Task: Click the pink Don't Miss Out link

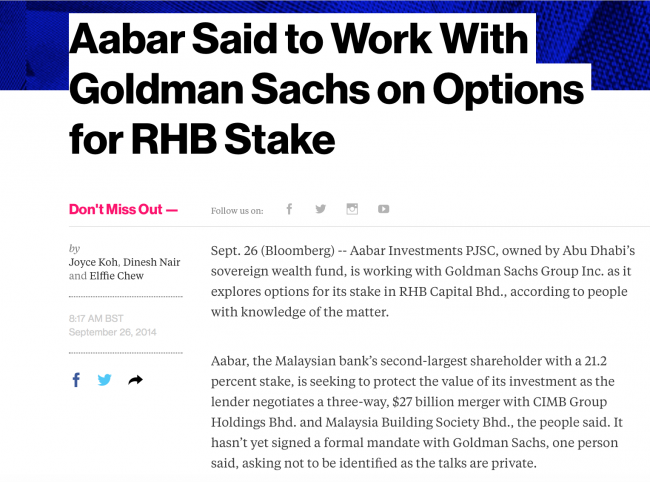Action: pyautogui.click(x=123, y=209)
